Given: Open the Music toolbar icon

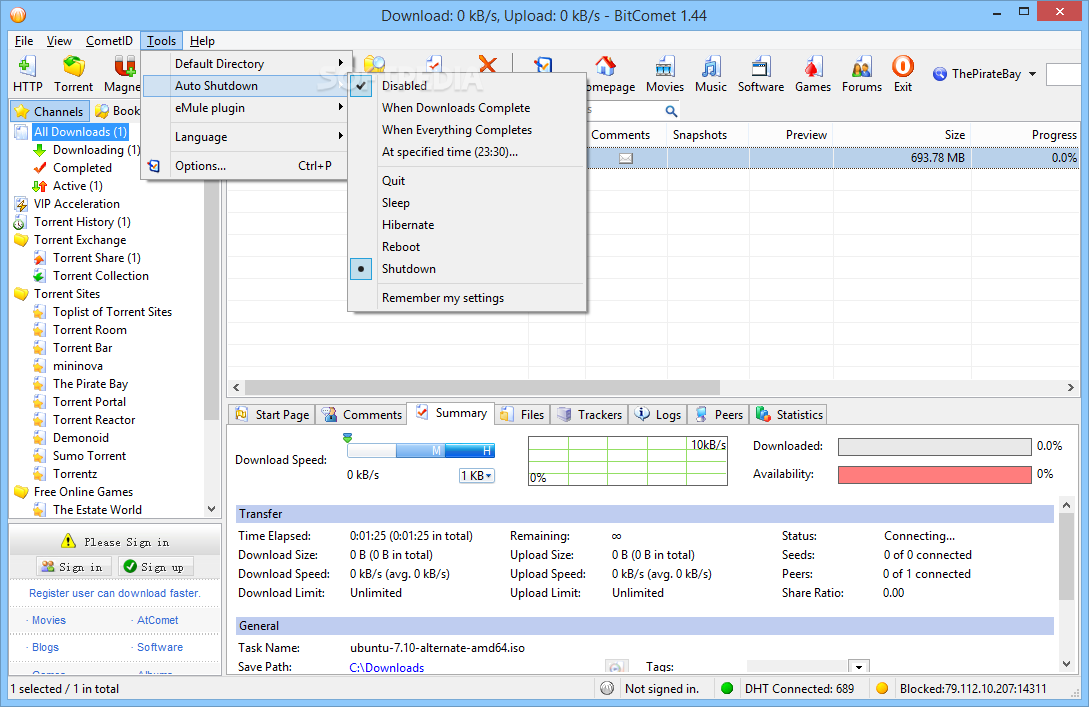Looking at the screenshot, I should tap(710, 74).
